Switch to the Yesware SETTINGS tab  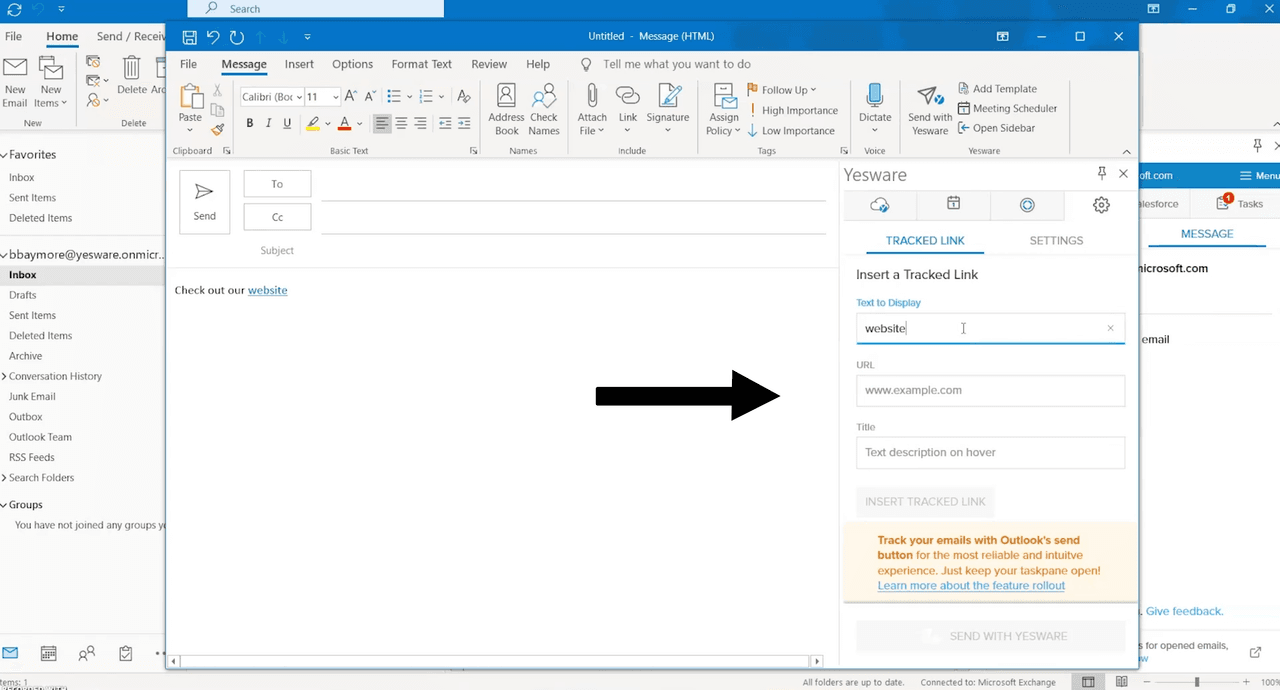point(1056,241)
